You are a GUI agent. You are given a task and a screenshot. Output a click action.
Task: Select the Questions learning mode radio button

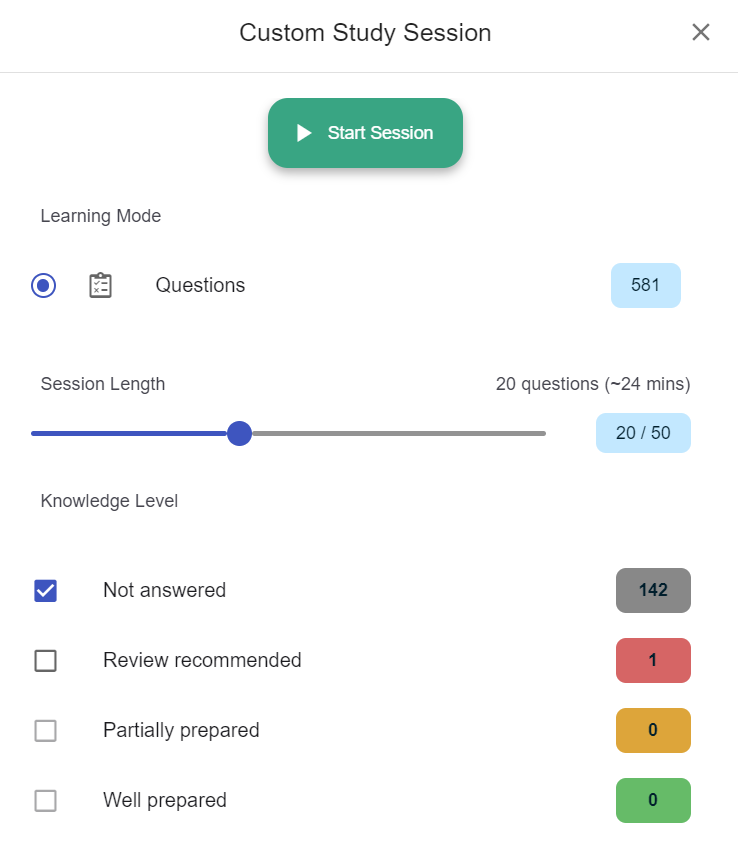click(x=43, y=285)
